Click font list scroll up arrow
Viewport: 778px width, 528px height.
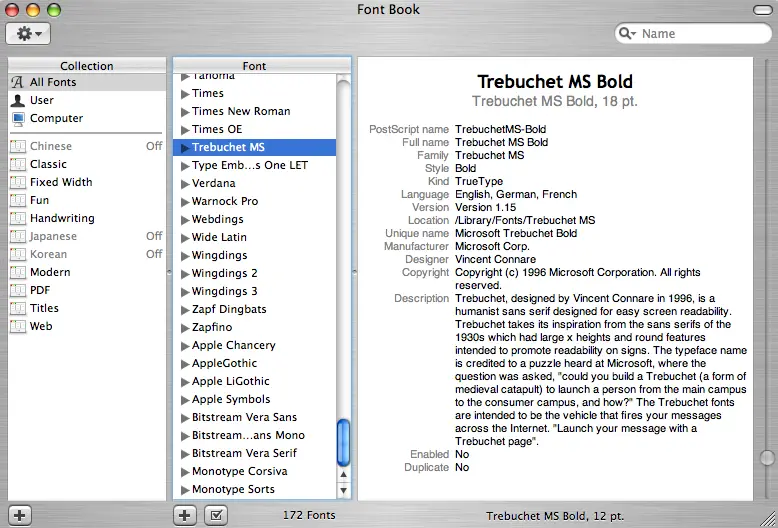point(343,474)
